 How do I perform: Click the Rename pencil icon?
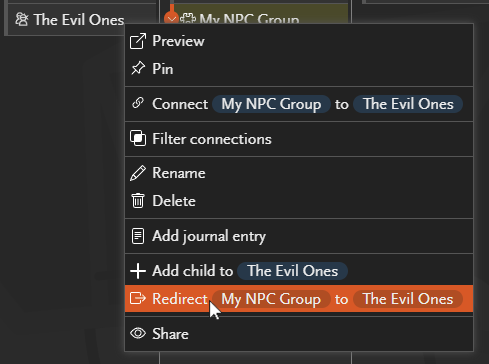point(138,173)
